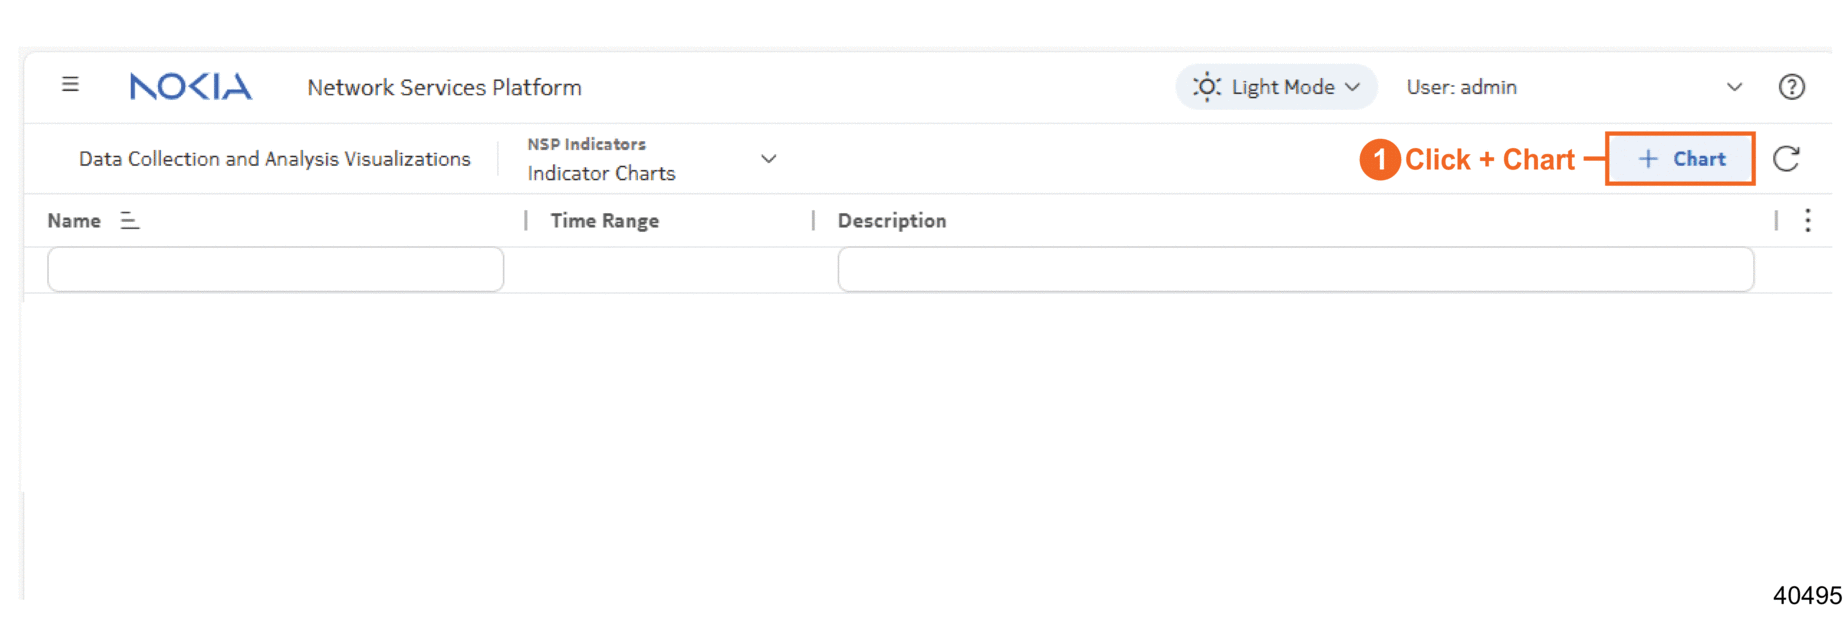Viewport: 1848px width, 617px height.
Task: Sort by the Description column header
Action: tap(891, 221)
